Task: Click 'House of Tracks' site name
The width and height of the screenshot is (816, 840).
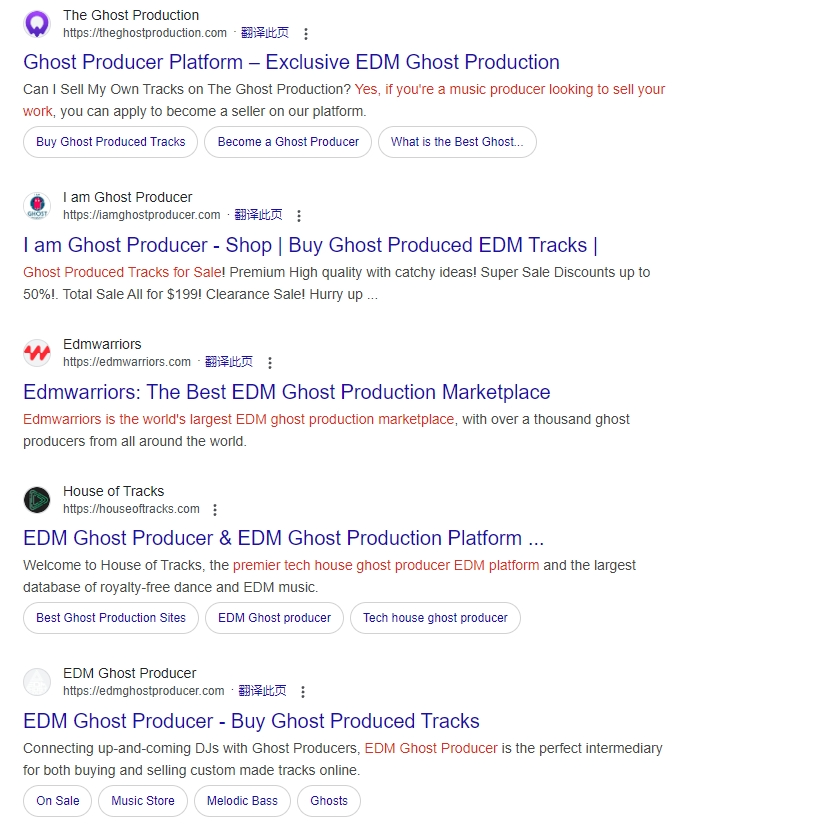Action: coord(114,491)
